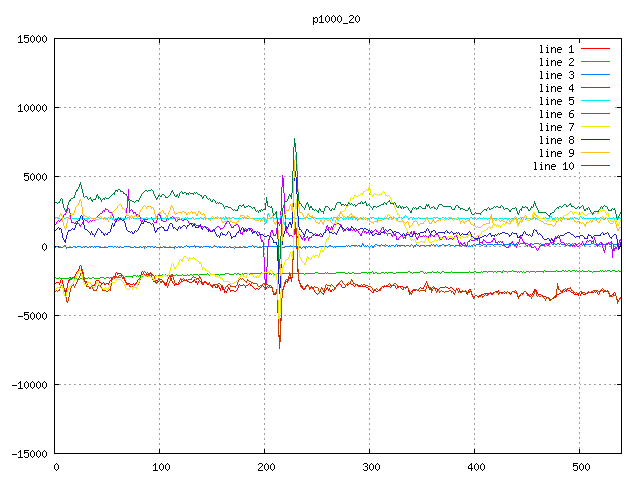Click the color sample next to line 9
Screen dimensions: 640x480
595,153
